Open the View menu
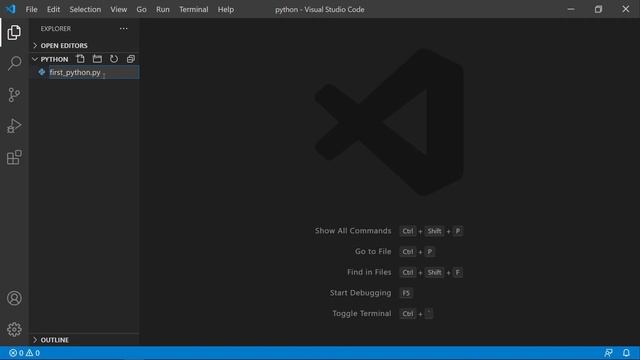640x360 pixels. pyautogui.click(x=118, y=9)
